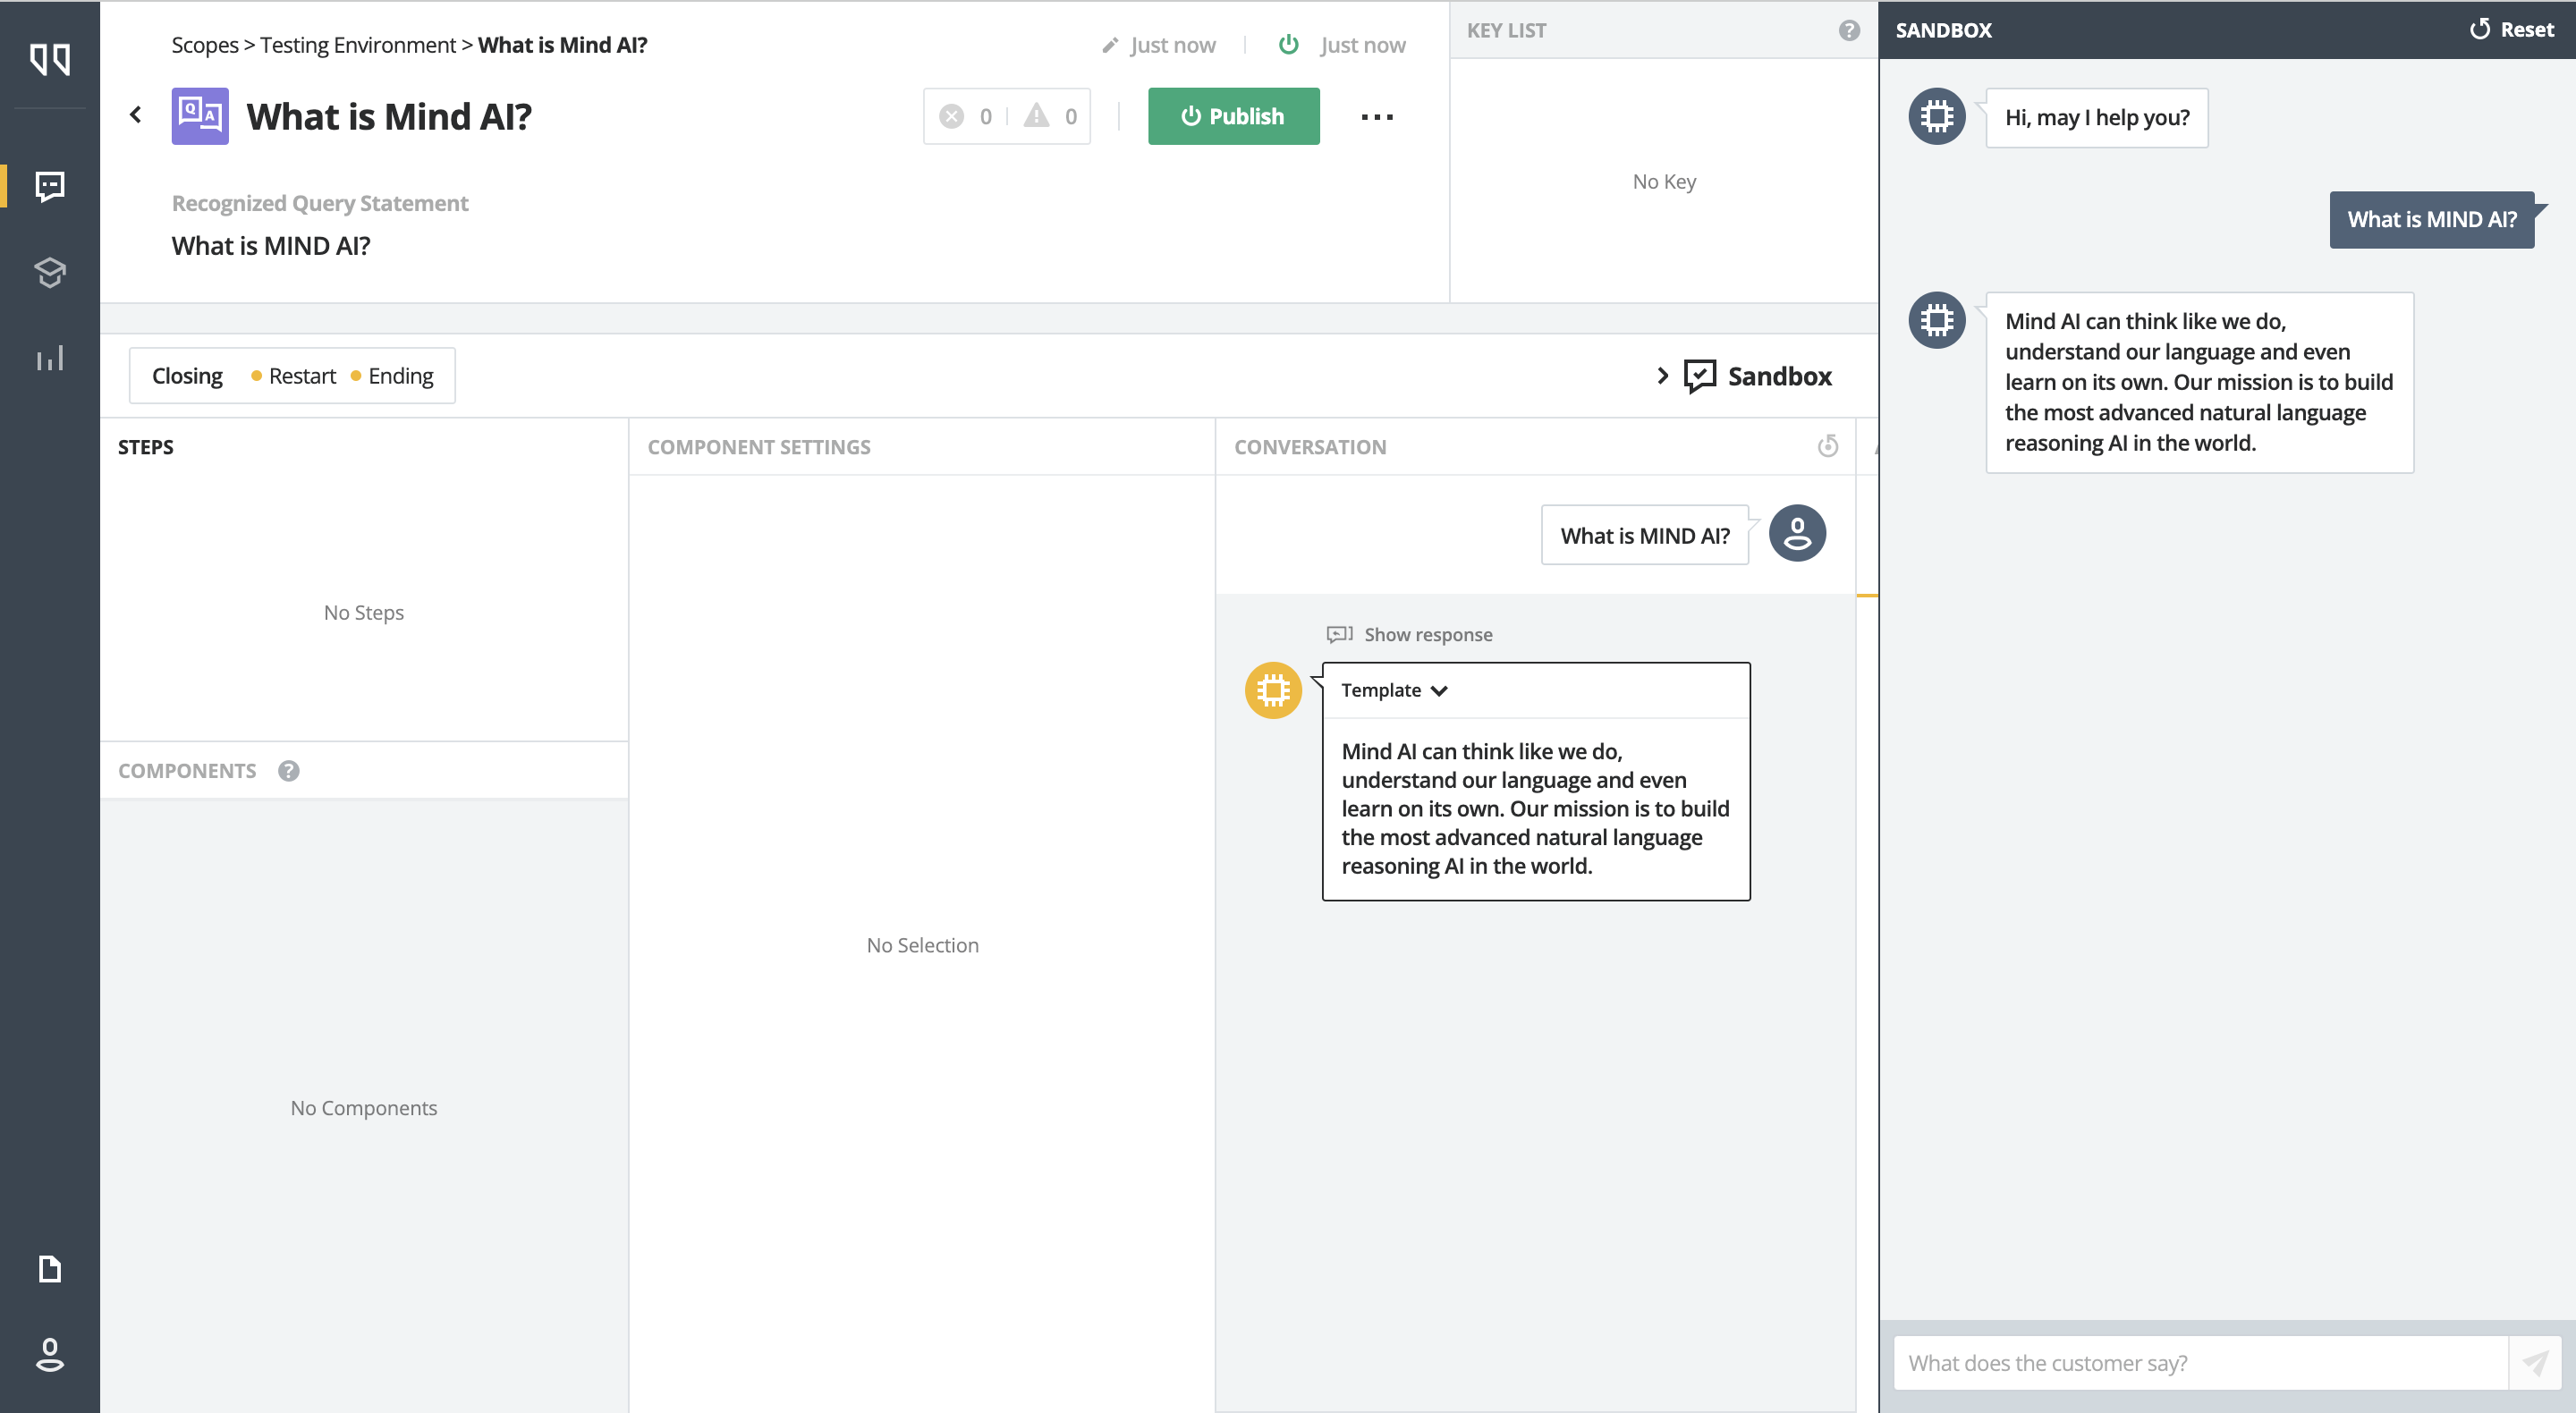2576x1413 pixels.
Task: Click the yellow bot chip avatar icon
Action: (x=1273, y=690)
